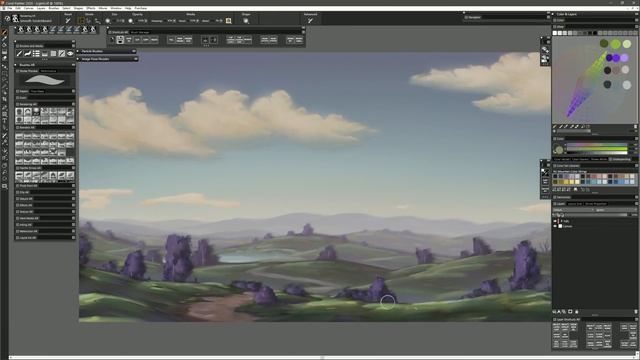The image size is (640, 360).
Task: Click the highlighted orange Media icon in the property bar
Action: click(229, 21)
